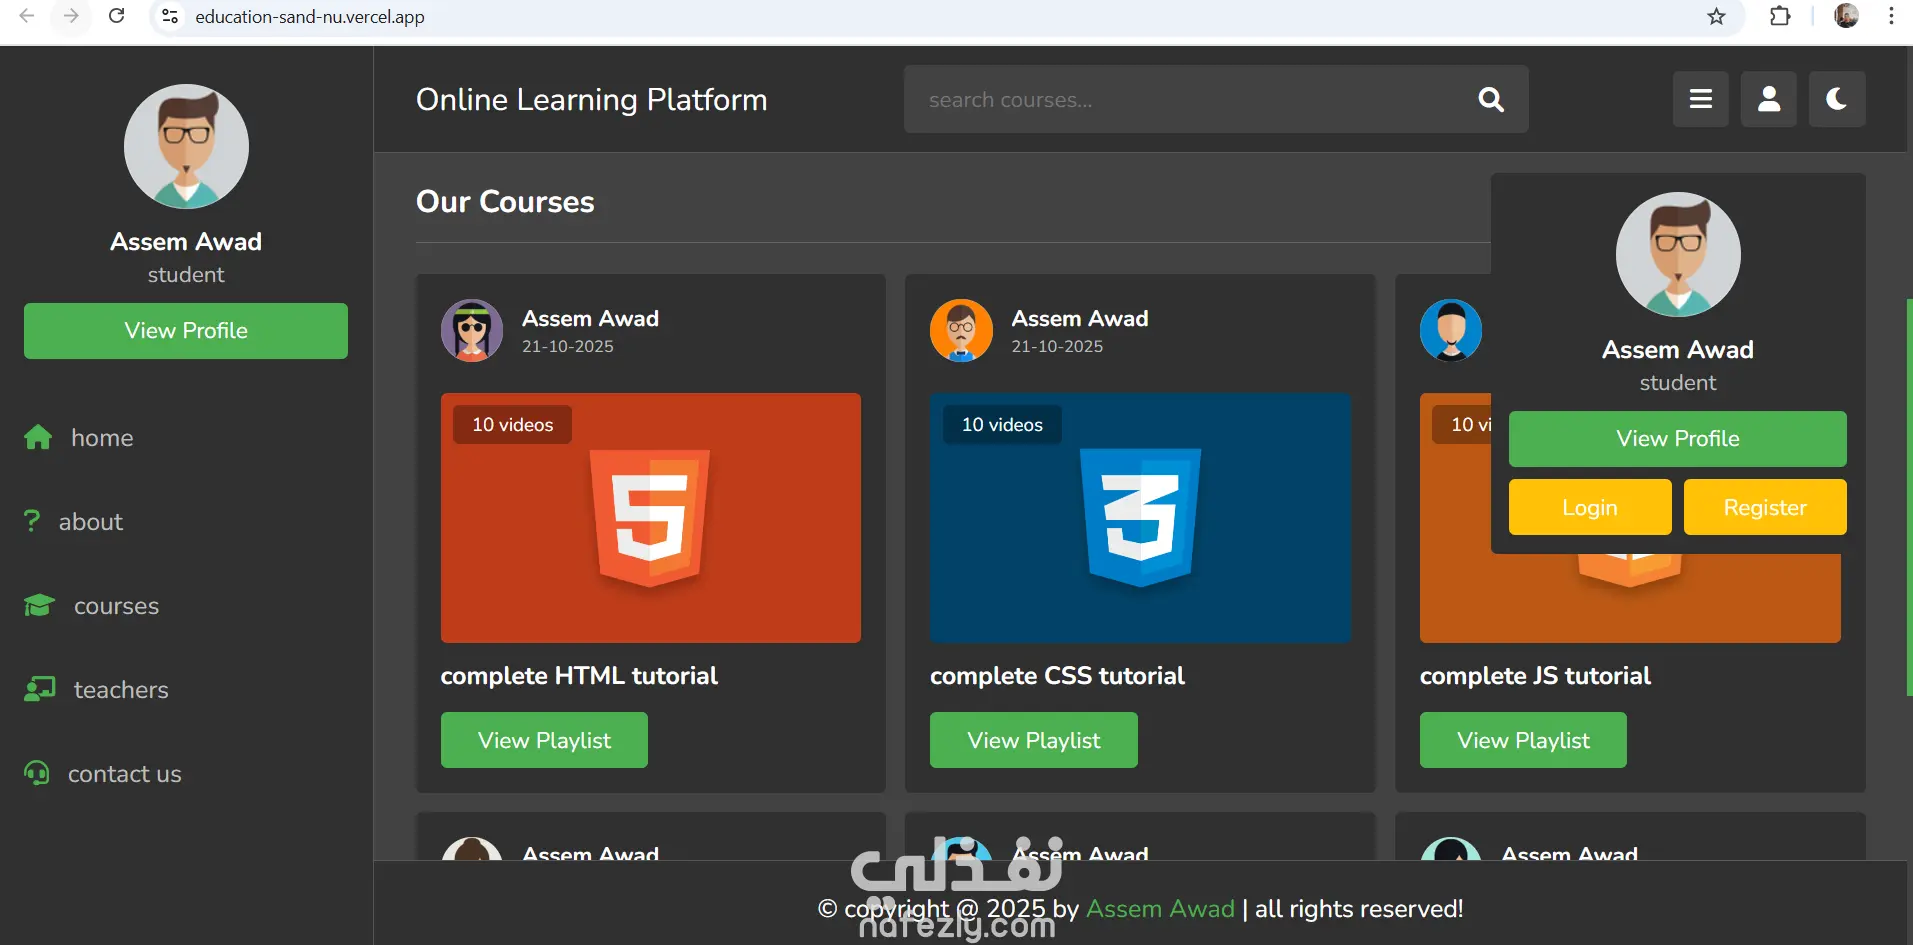This screenshot has height=945, width=1913.
Task: Click 10 videos badge on HTML course
Action: coord(513,424)
